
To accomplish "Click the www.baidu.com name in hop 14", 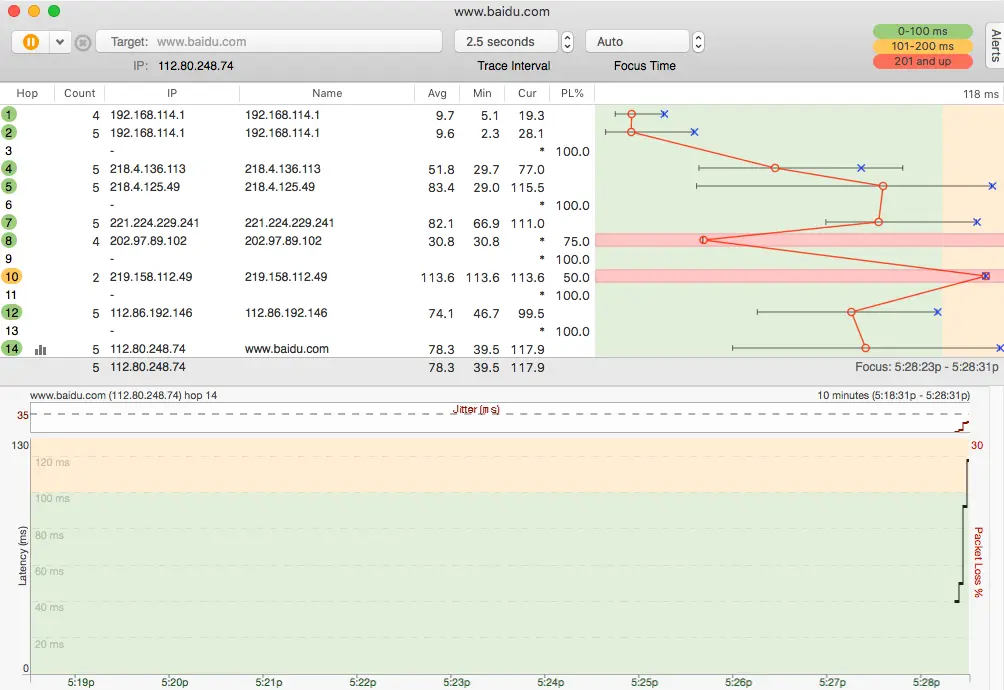I will [x=287, y=349].
